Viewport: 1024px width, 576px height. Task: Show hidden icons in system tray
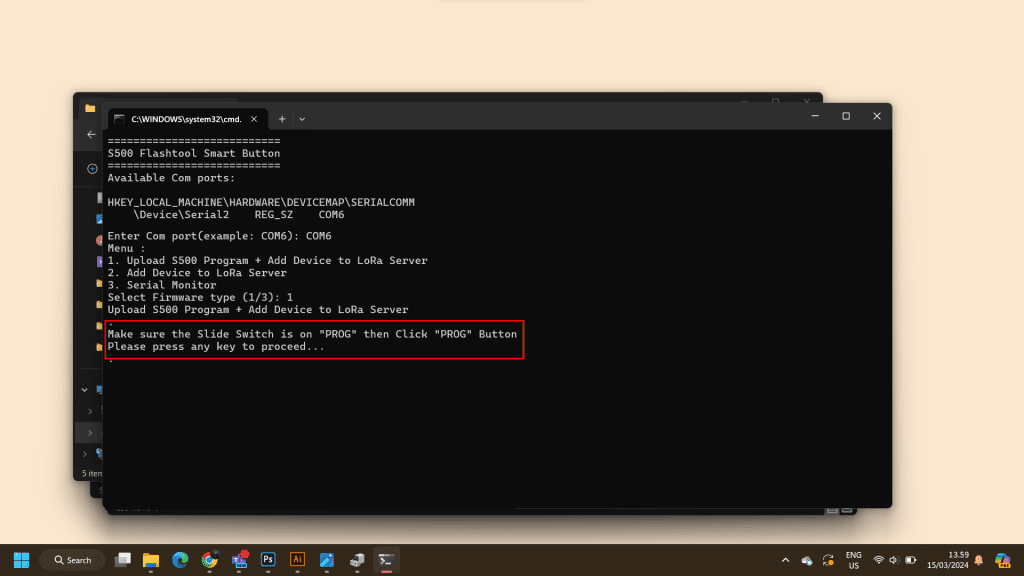(x=785, y=560)
